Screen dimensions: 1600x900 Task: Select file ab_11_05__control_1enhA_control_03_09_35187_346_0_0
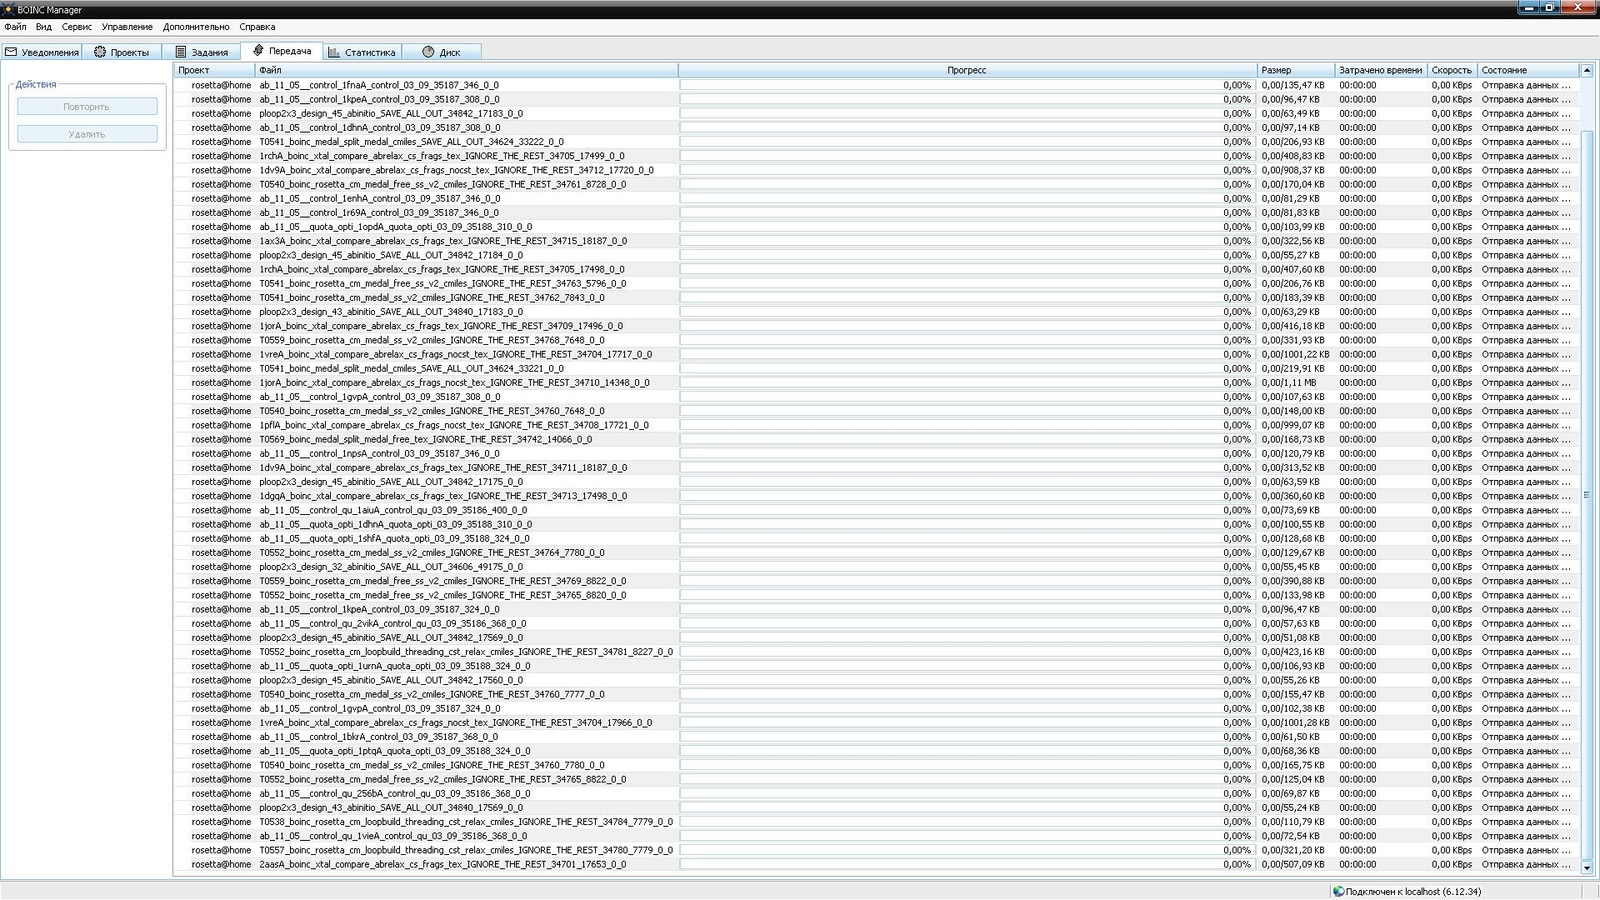pos(380,198)
